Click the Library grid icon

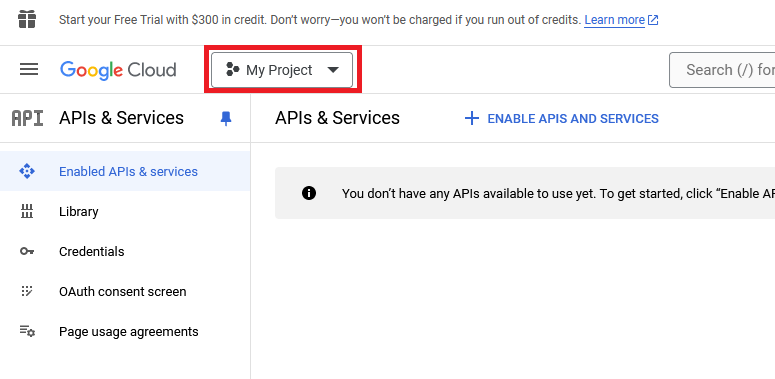[x=27, y=211]
